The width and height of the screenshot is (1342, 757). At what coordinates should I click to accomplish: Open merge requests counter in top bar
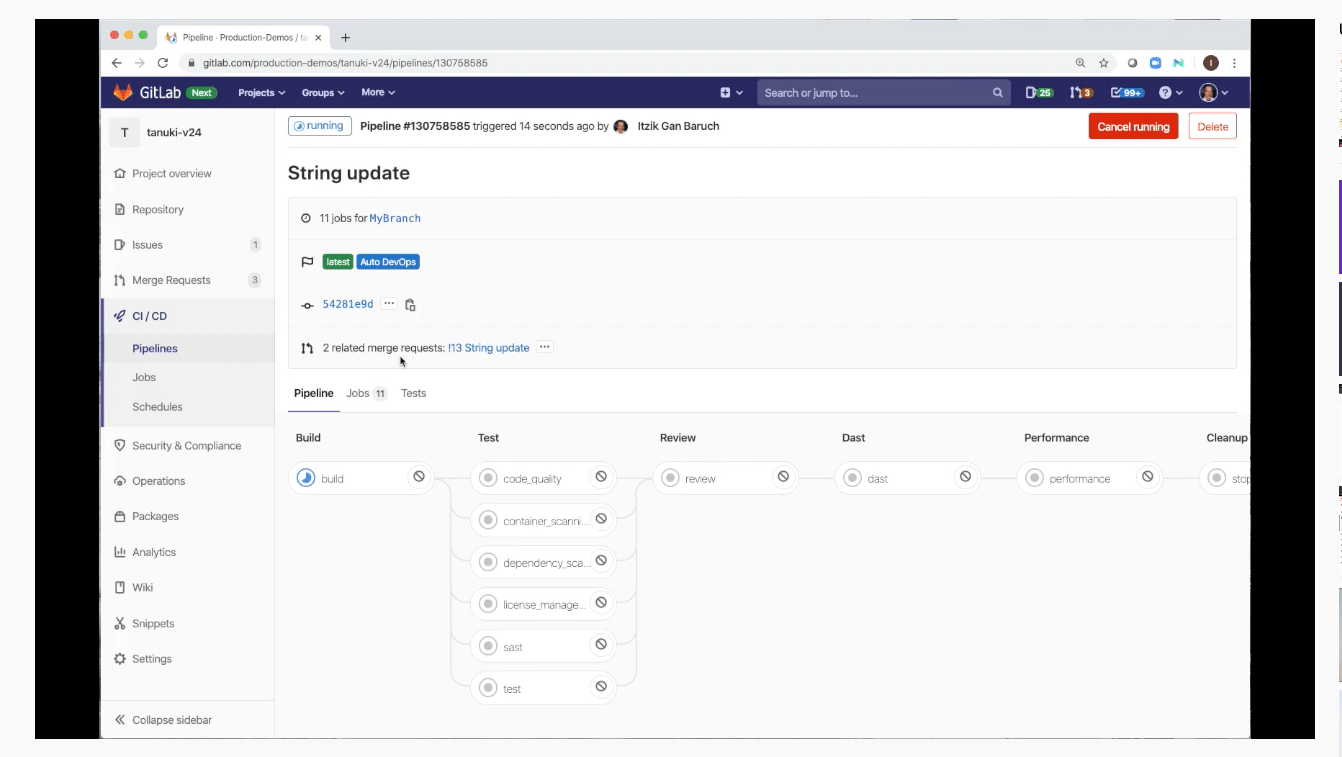click(x=1081, y=92)
